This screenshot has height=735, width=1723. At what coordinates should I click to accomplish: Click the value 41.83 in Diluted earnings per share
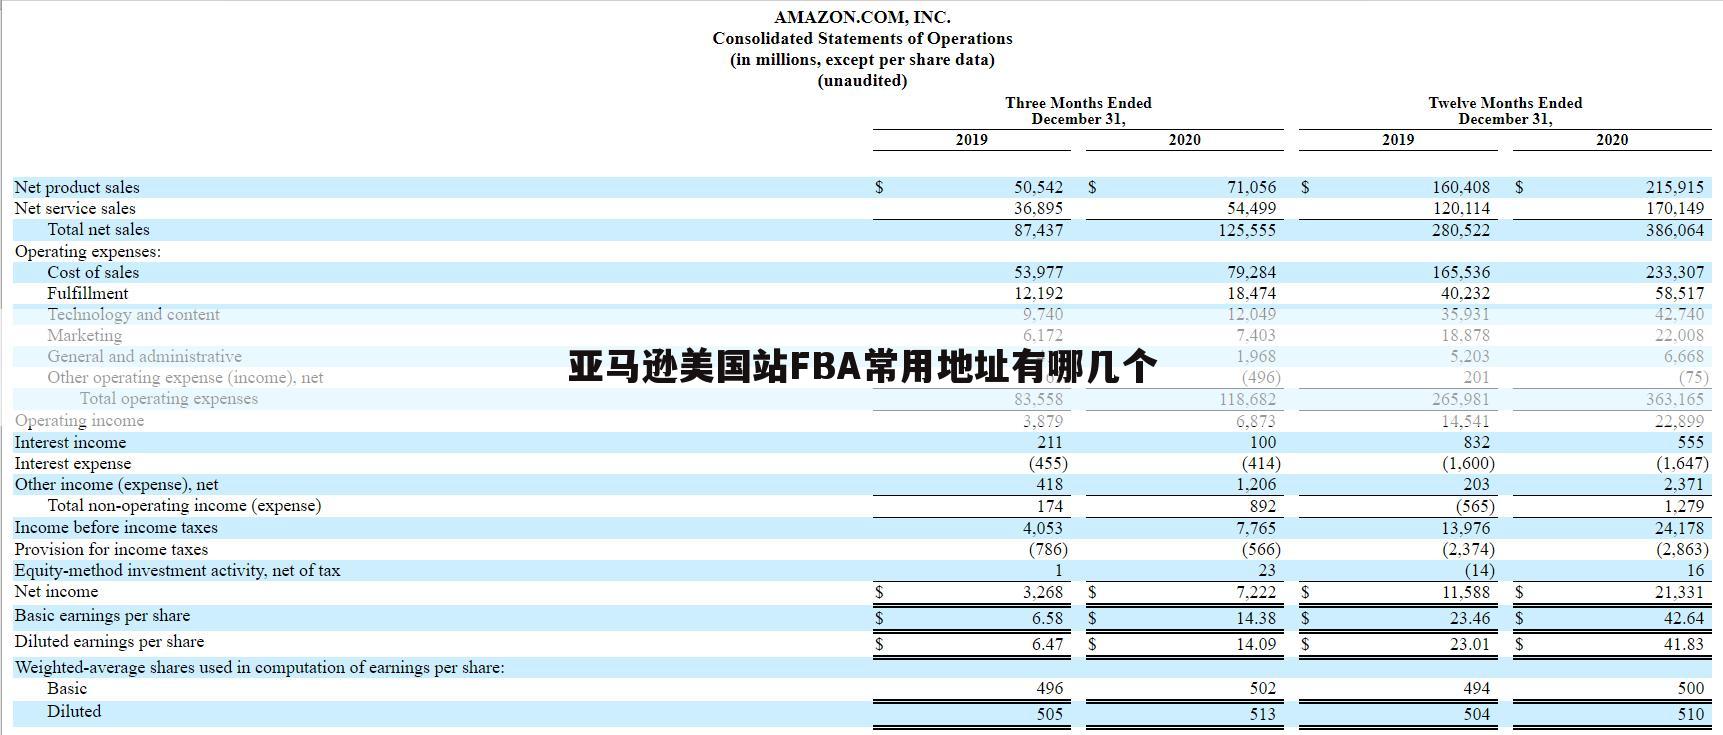pos(1684,645)
